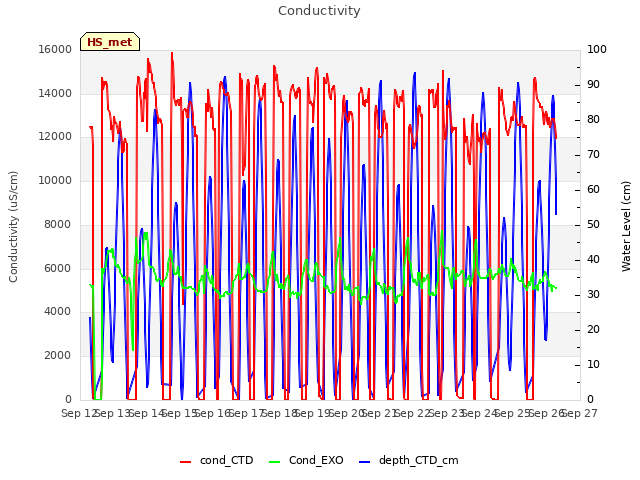The image size is (640, 480).
Task: Click the green Cond_EXO legend marker
Action: click(x=275, y=462)
